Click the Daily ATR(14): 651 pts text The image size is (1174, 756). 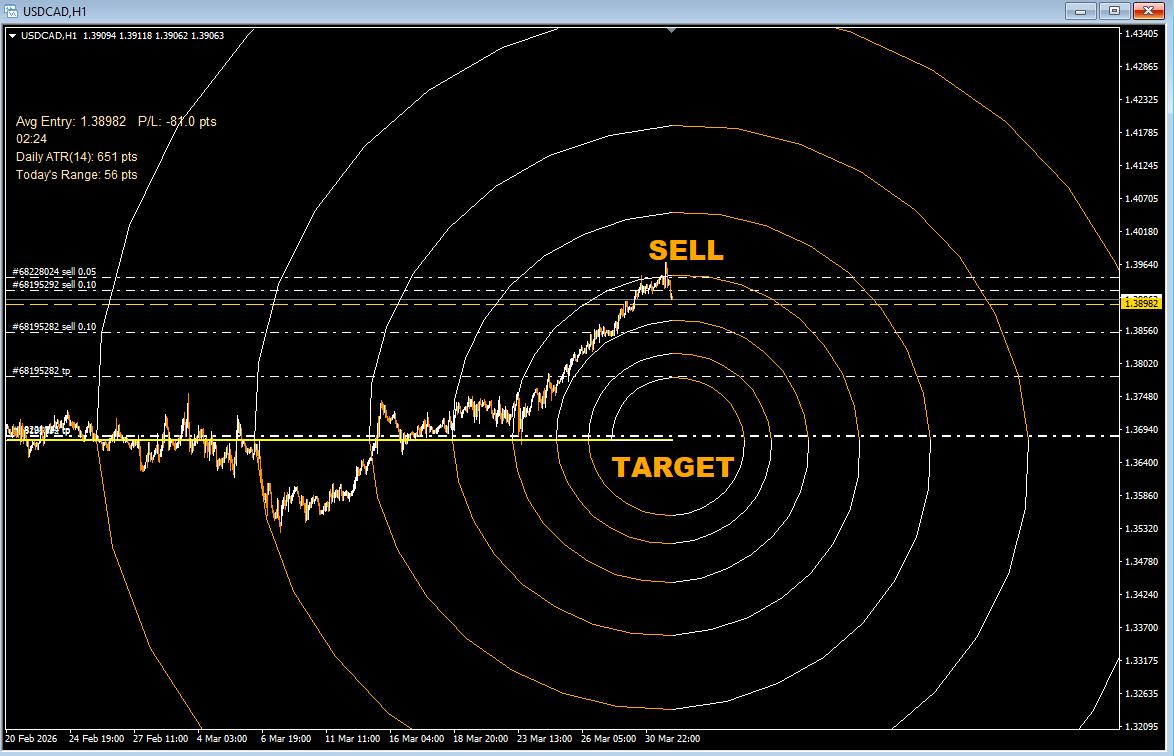76,157
